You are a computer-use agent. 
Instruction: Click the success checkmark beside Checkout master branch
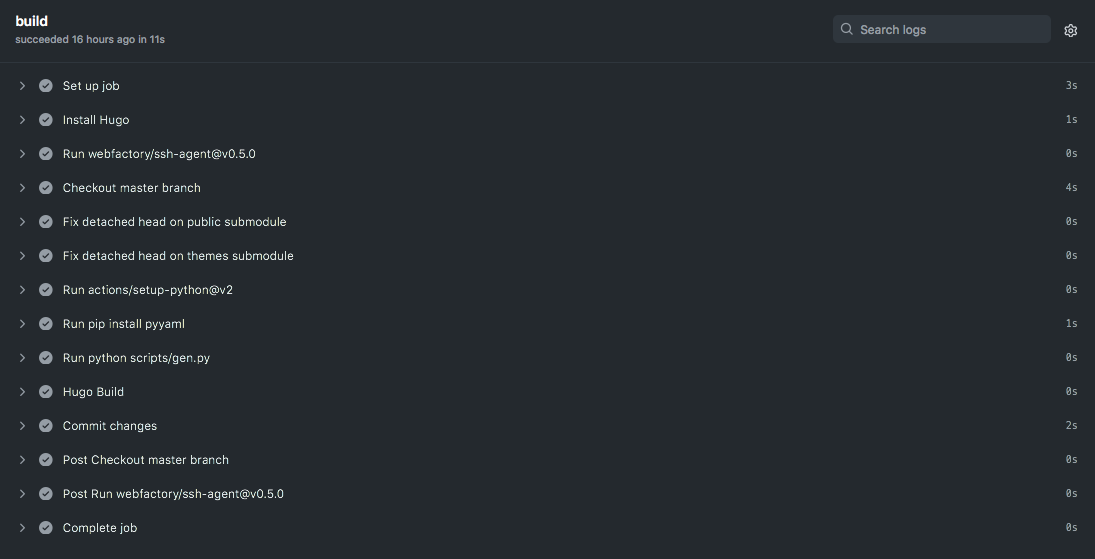[x=46, y=188]
